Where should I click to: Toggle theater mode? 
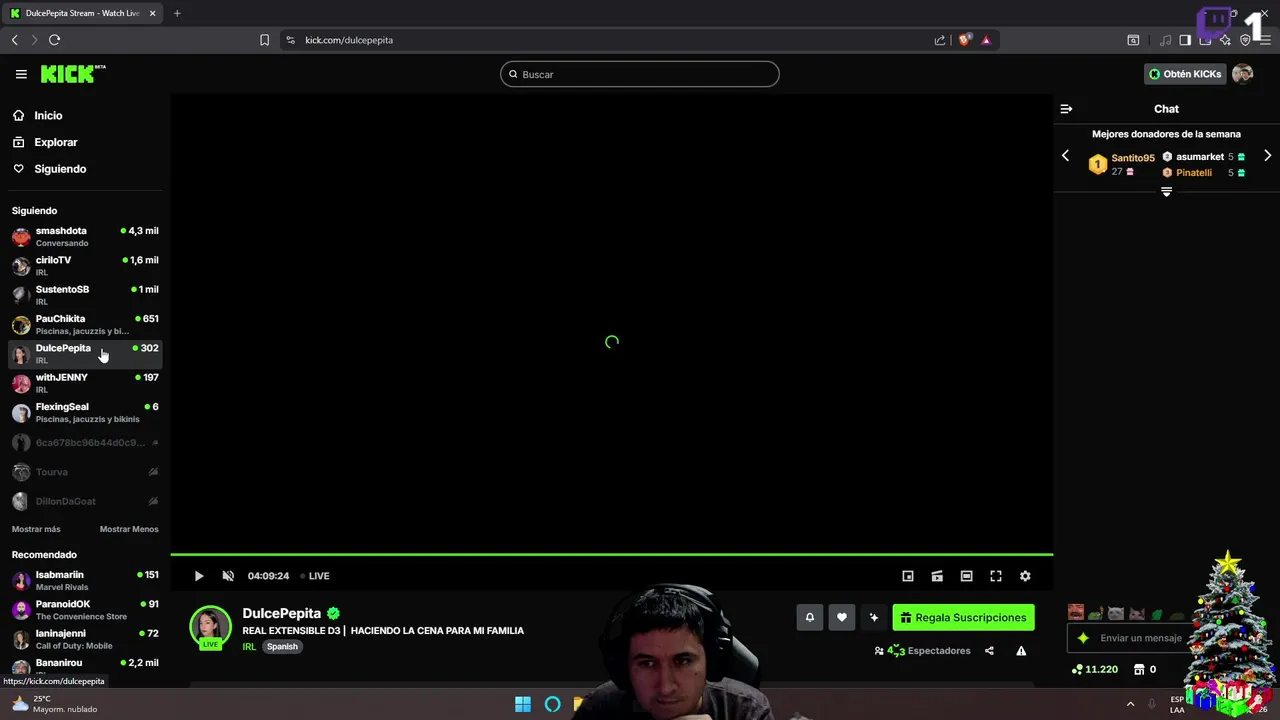pyautogui.click(x=966, y=576)
